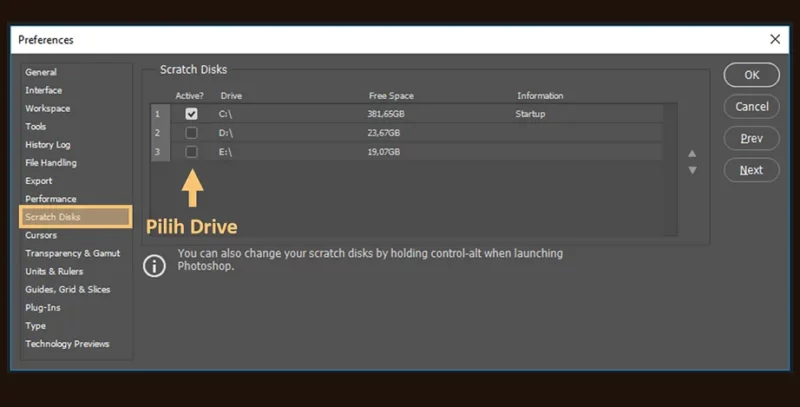Click the D:\ drive name
The width and height of the screenshot is (800, 407).
pos(226,133)
